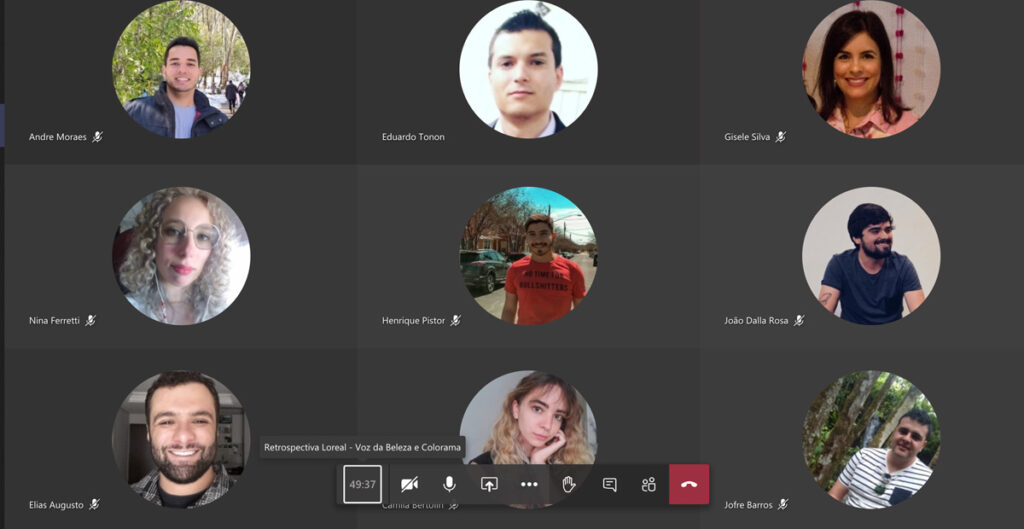Viewport: 1024px width, 529px height.
Task: Open the more actions ellipsis menu
Action: (529, 485)
